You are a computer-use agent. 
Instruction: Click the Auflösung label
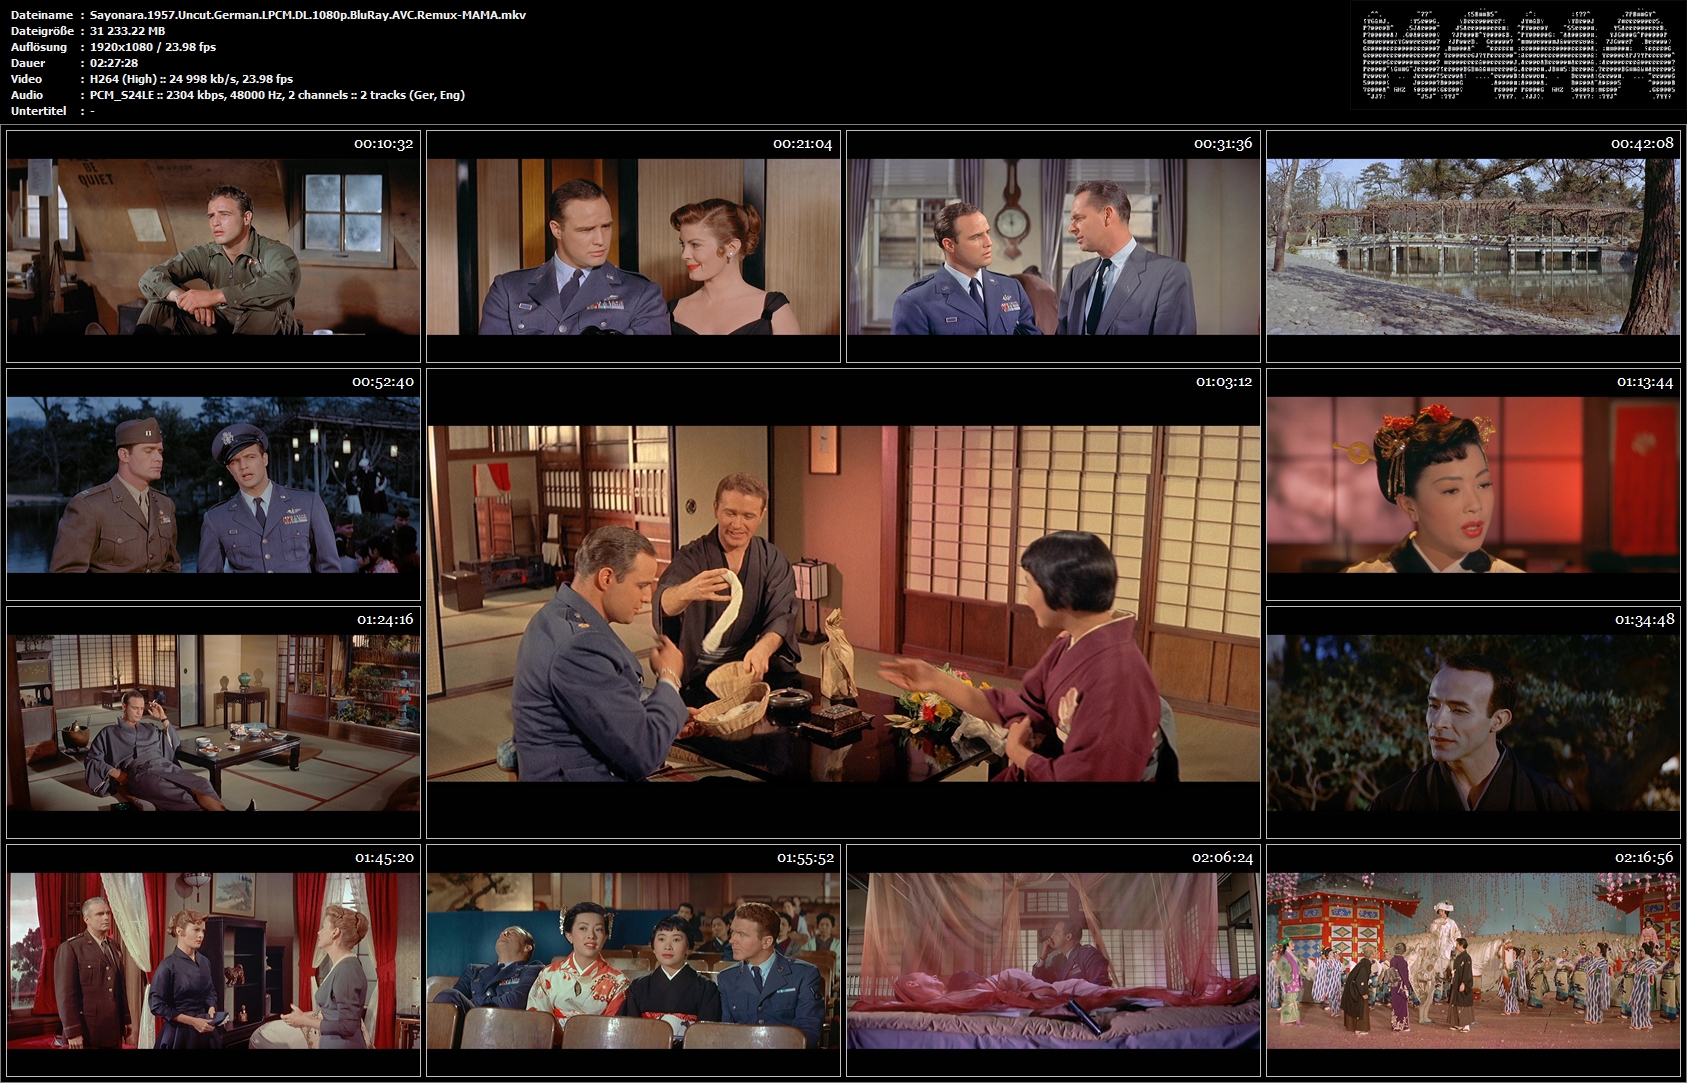click(39, 47)
